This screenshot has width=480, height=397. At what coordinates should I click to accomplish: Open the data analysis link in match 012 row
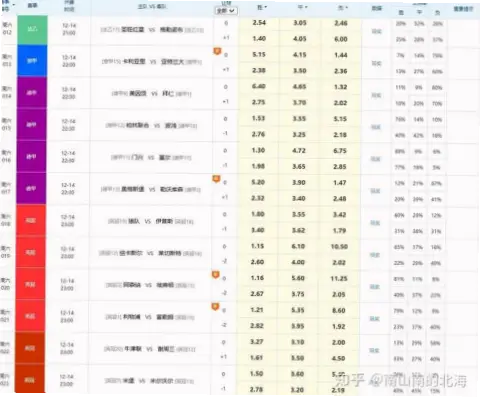(377, 31)
